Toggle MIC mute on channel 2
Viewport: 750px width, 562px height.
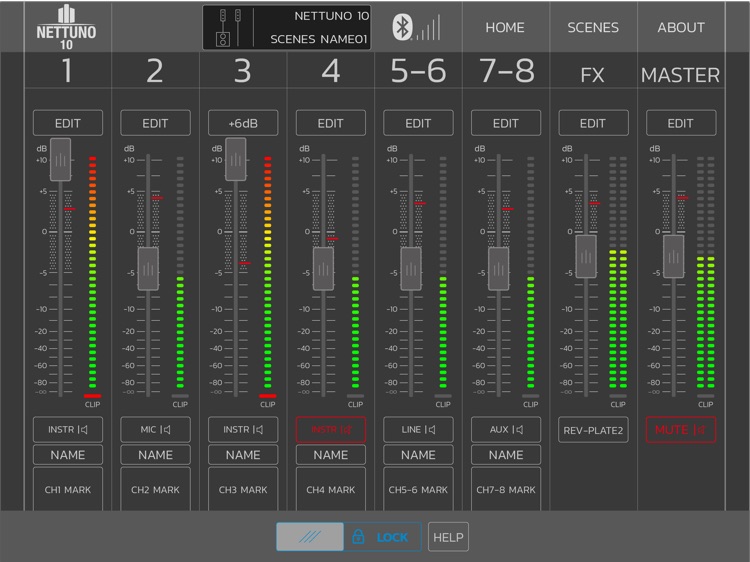(x=155, y=430)
